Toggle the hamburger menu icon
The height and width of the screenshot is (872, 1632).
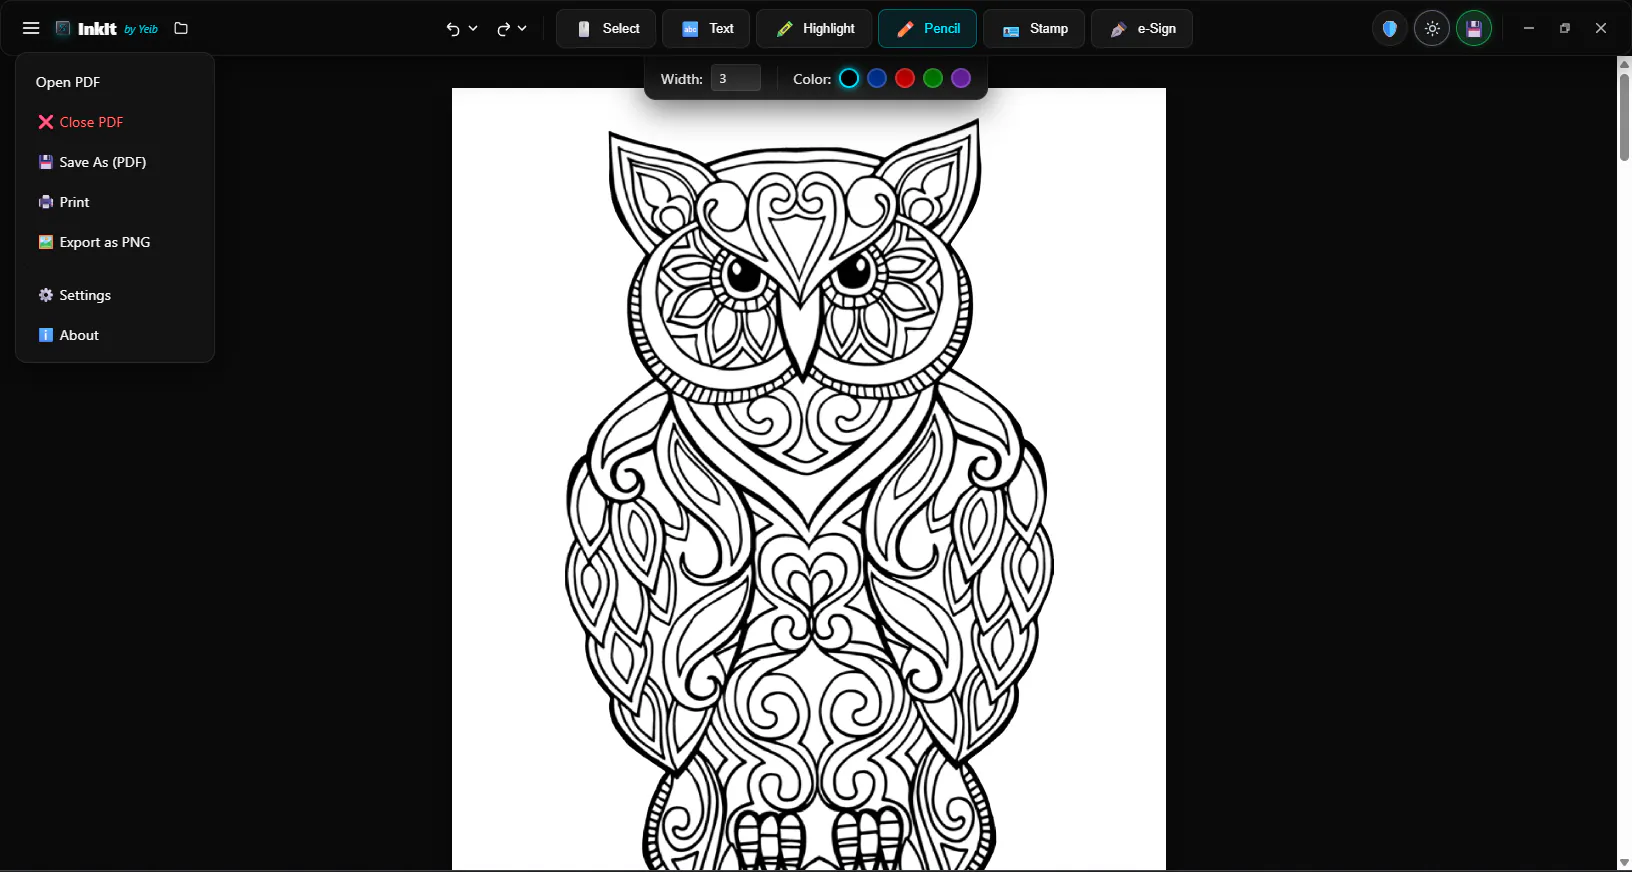(31, 29)
